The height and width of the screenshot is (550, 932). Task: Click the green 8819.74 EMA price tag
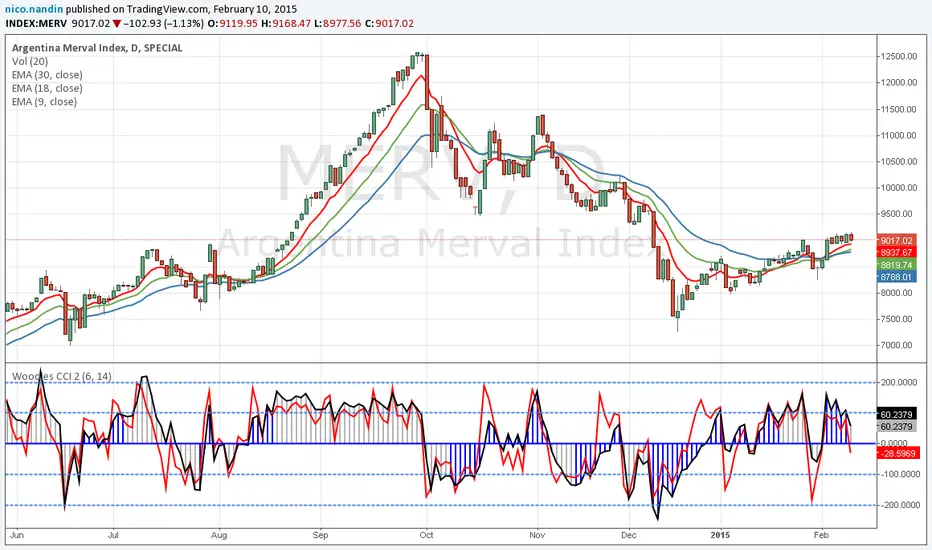tap(896, 265)
